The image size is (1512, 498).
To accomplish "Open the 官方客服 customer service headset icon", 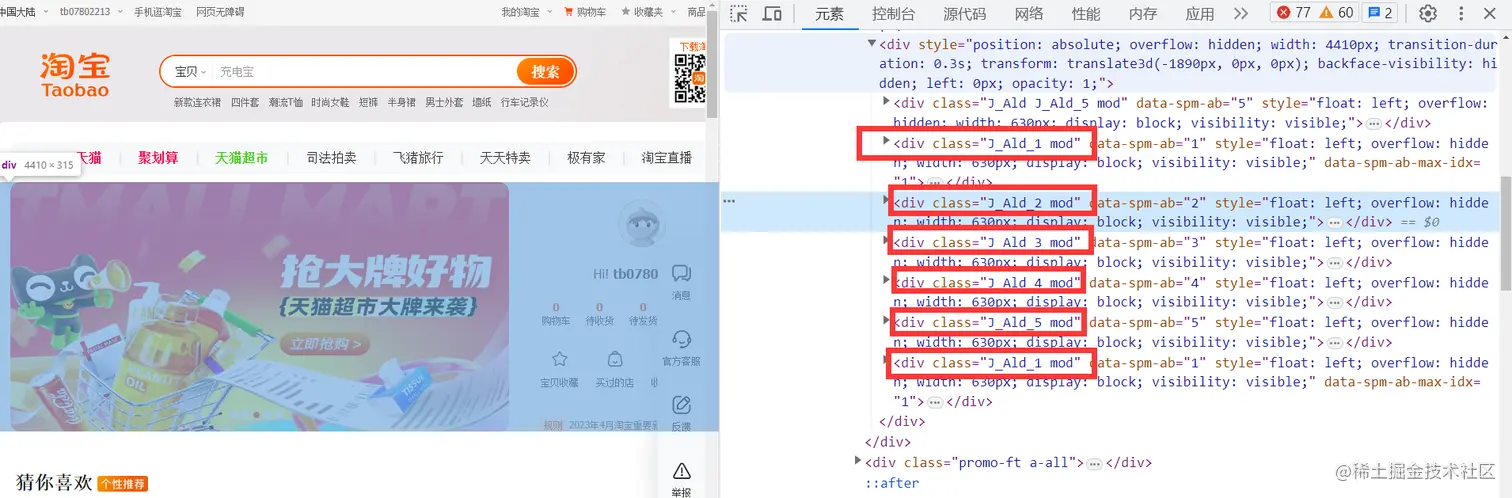I will point(681,347).
